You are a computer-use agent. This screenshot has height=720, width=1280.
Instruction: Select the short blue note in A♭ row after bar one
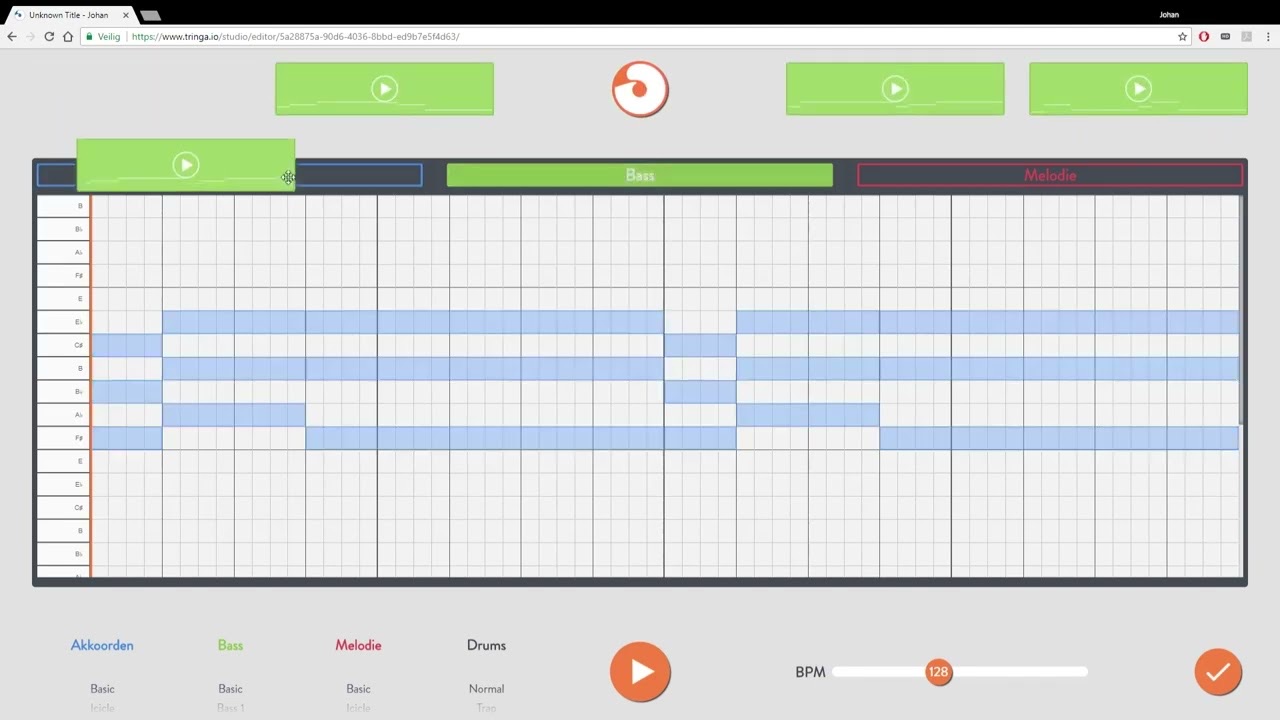[x=234, y=414]
